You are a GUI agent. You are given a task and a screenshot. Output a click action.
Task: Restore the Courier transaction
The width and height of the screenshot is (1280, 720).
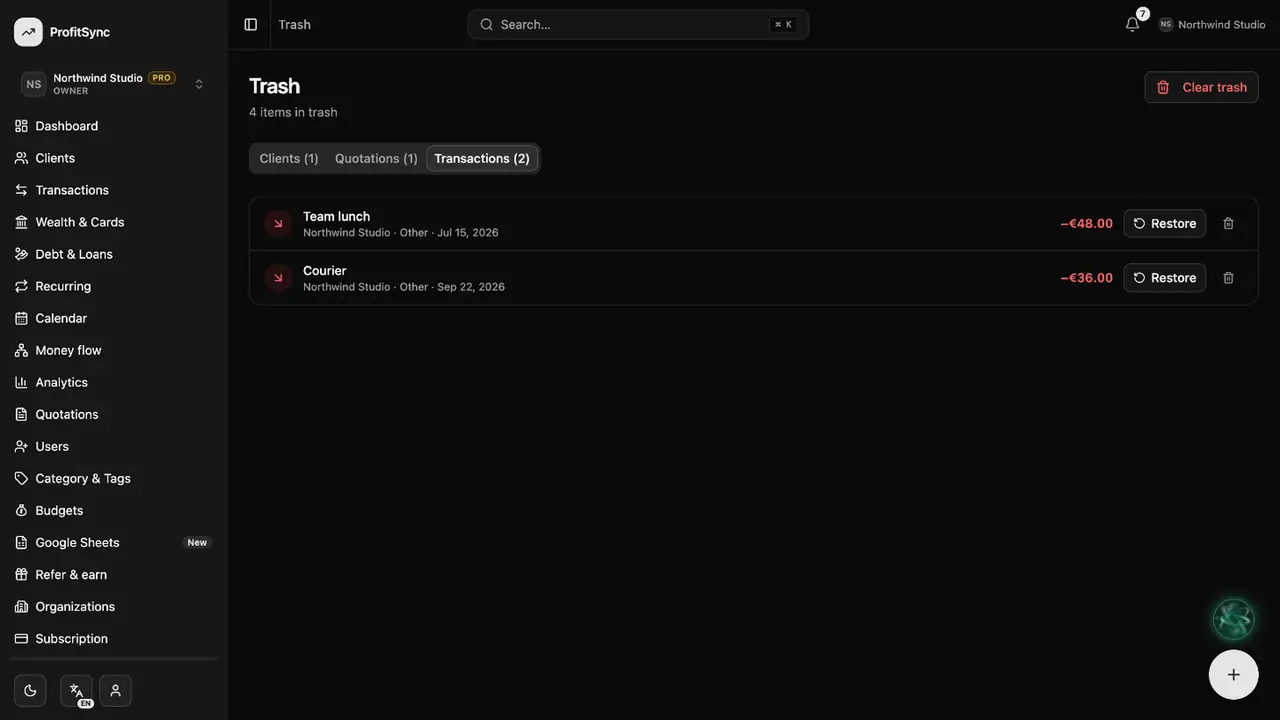click(1164, 278)
